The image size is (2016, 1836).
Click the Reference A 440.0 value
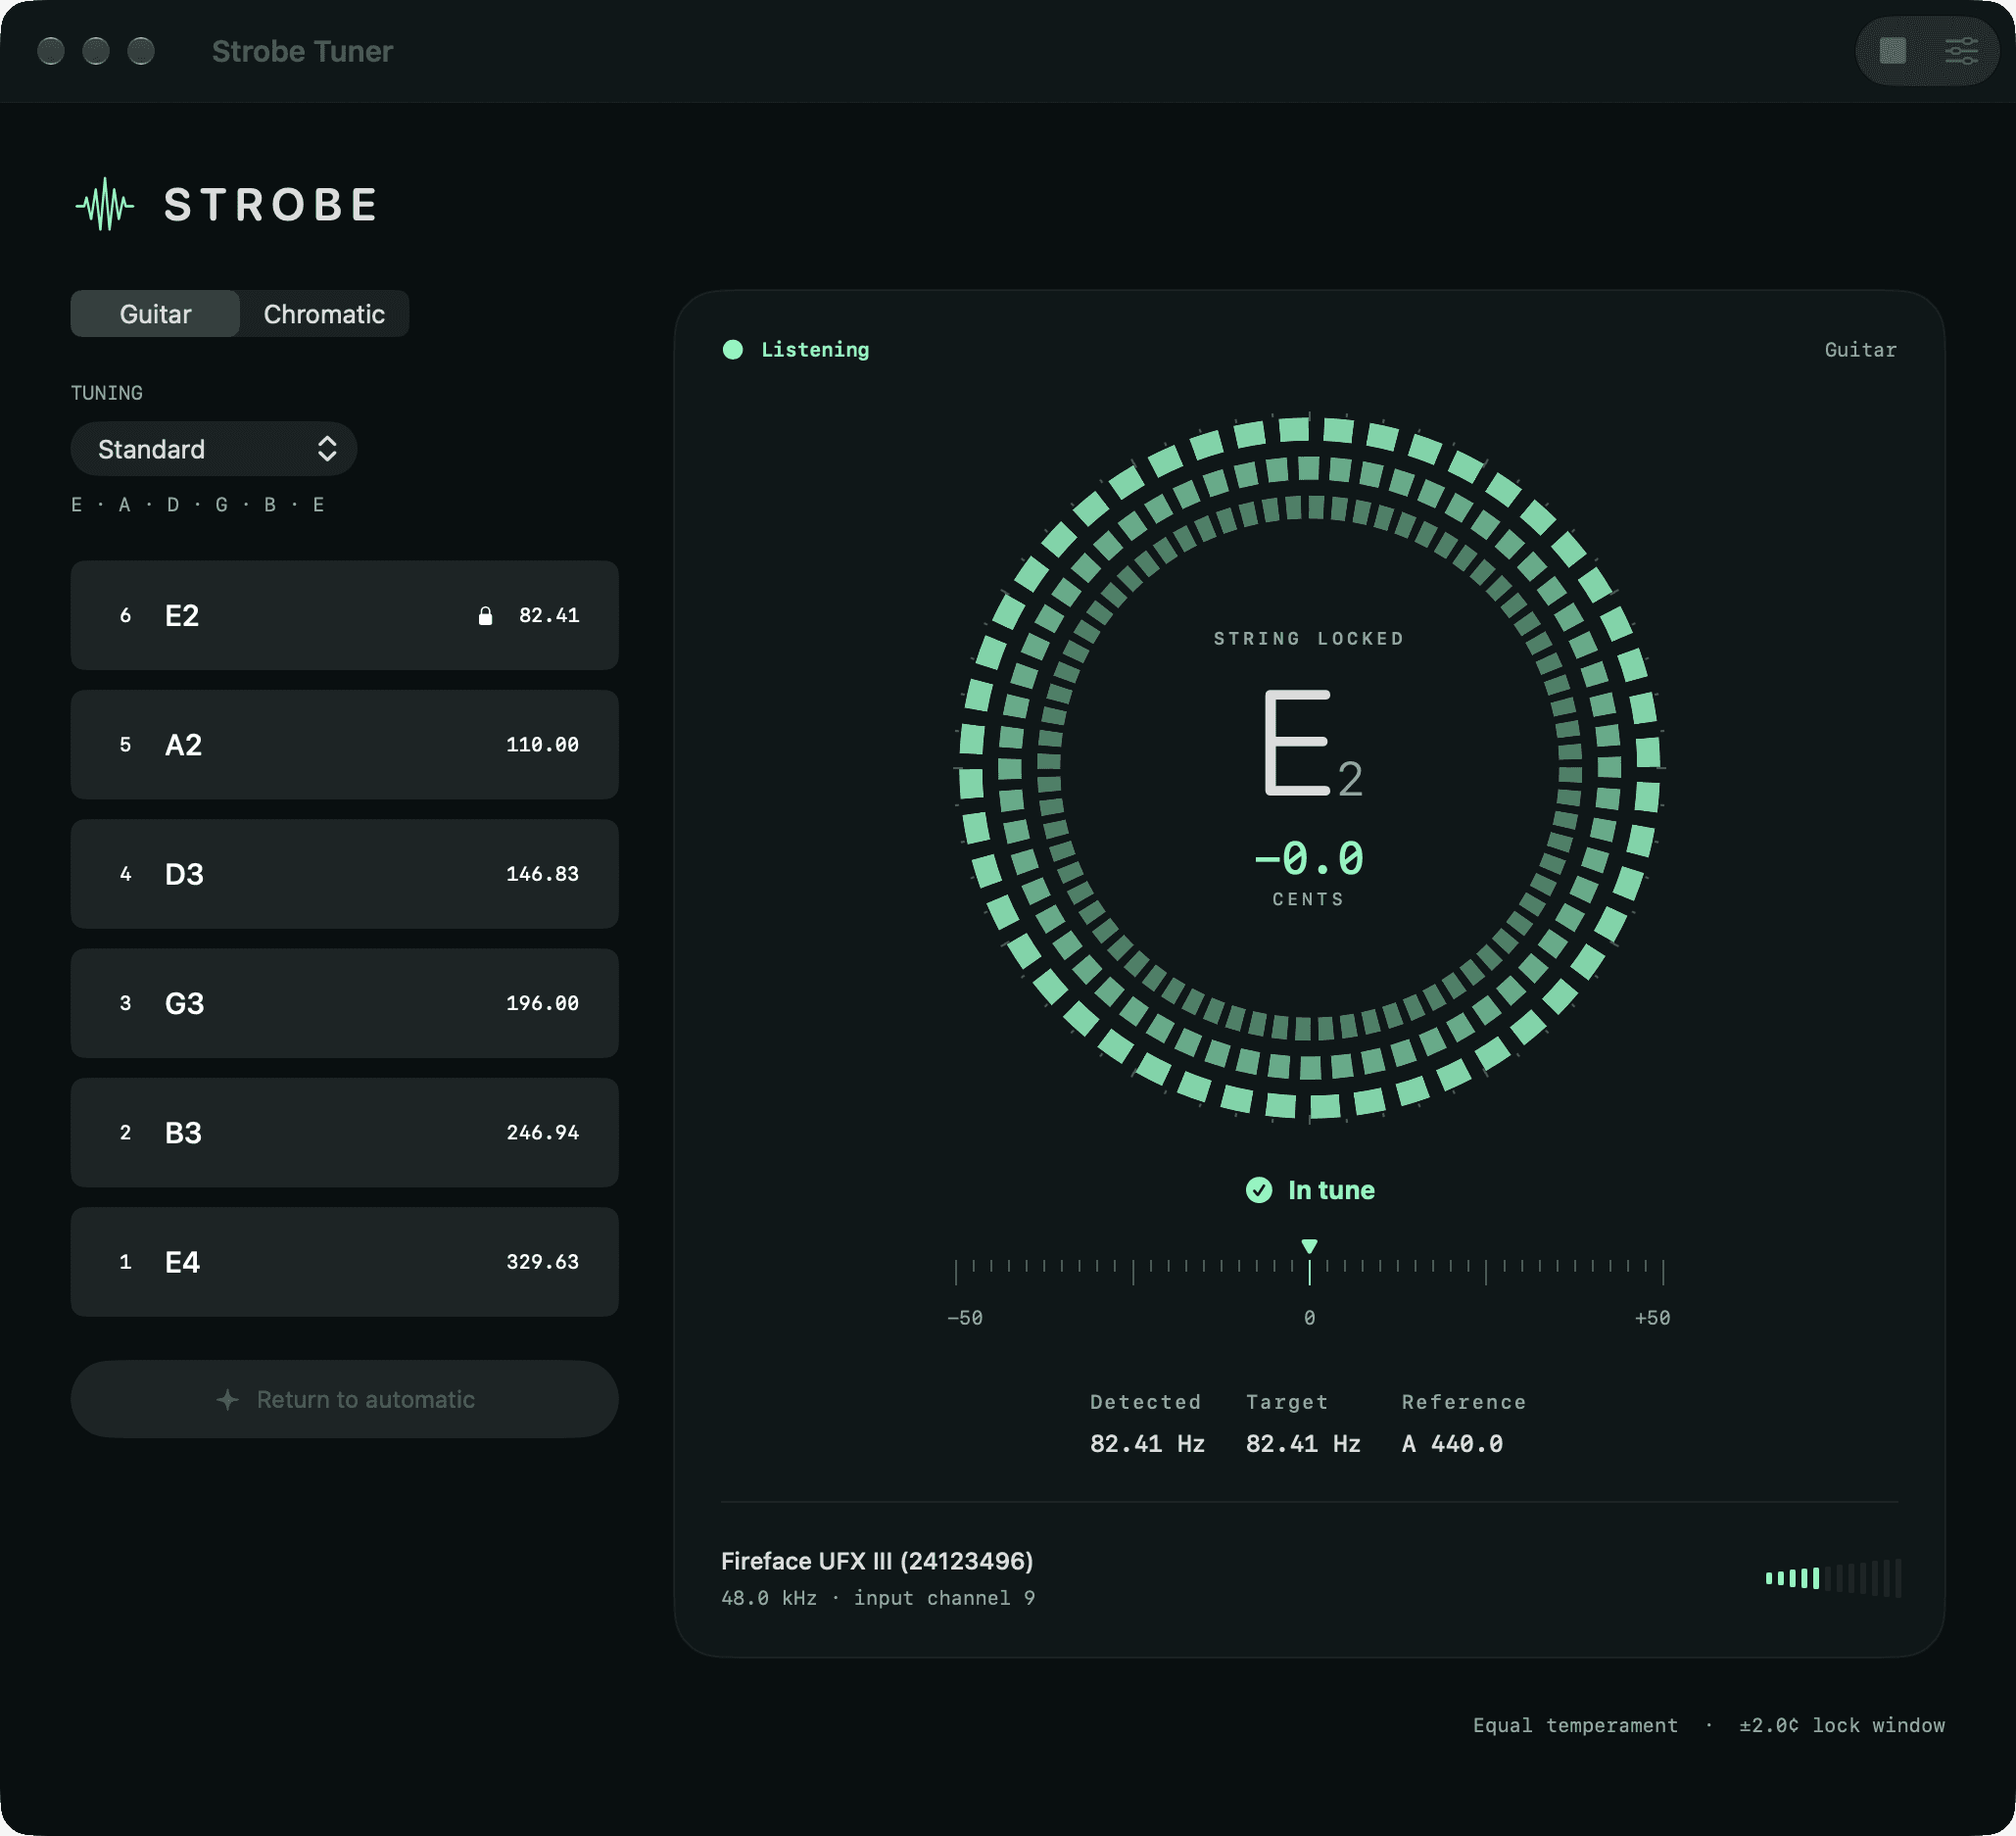1452,1444
